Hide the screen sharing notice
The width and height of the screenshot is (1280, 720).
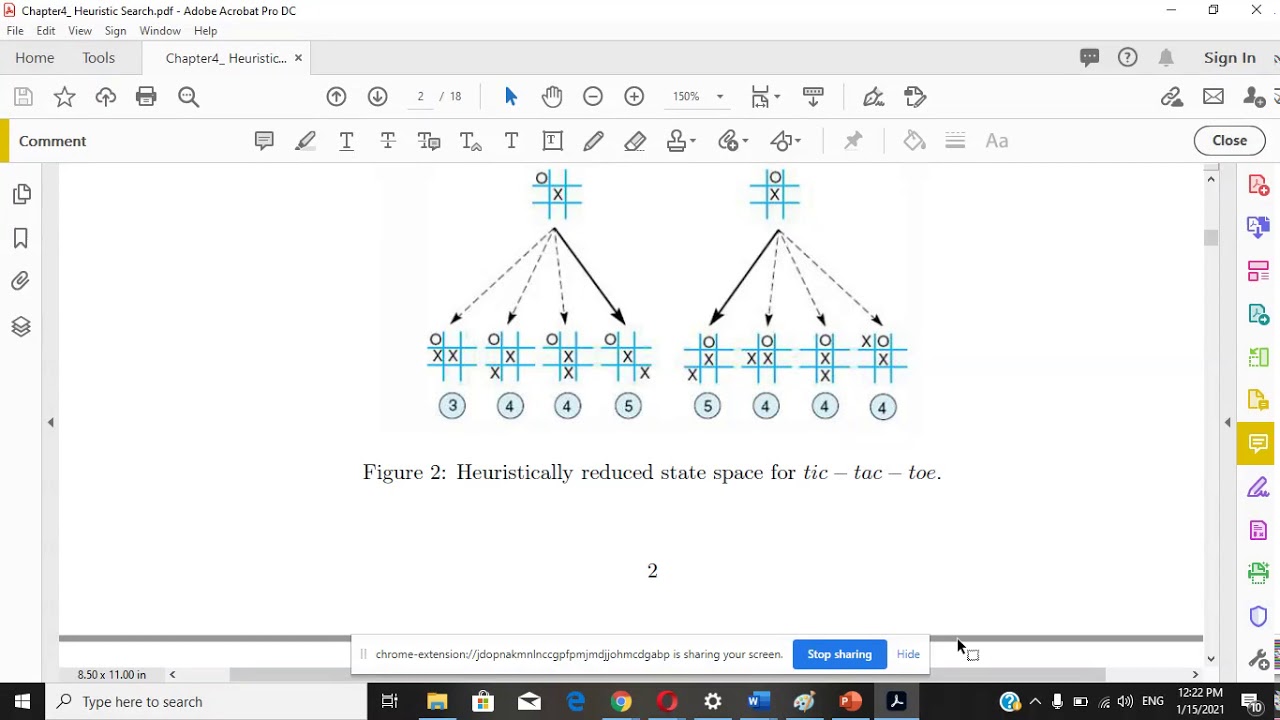tap(908, 654)
